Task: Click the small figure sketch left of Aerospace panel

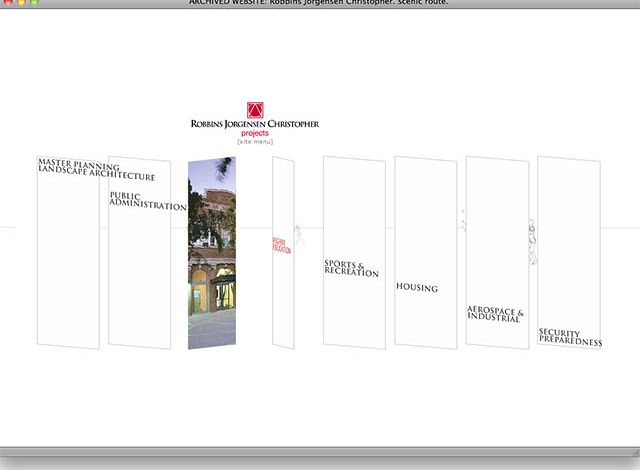Action: (463, 221)
